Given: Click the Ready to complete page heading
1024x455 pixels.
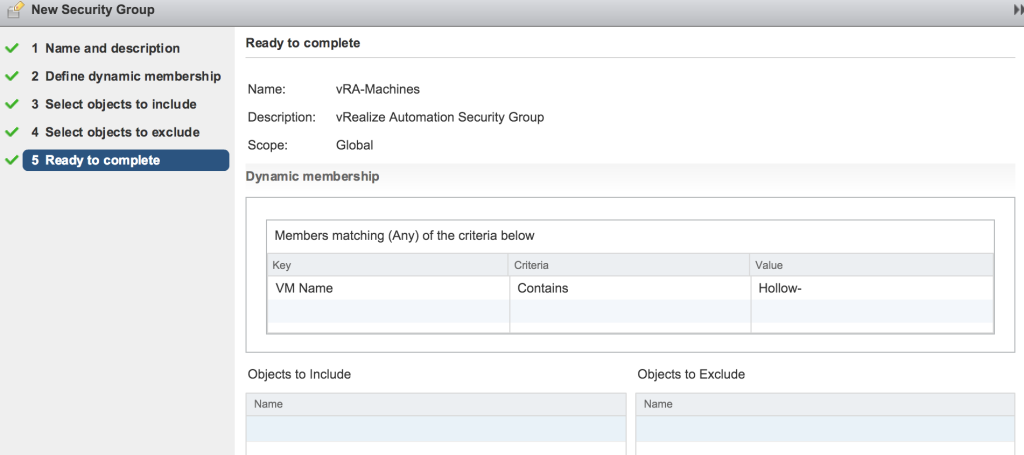Looking at the screenshot, I should click(x=302, y=43).
